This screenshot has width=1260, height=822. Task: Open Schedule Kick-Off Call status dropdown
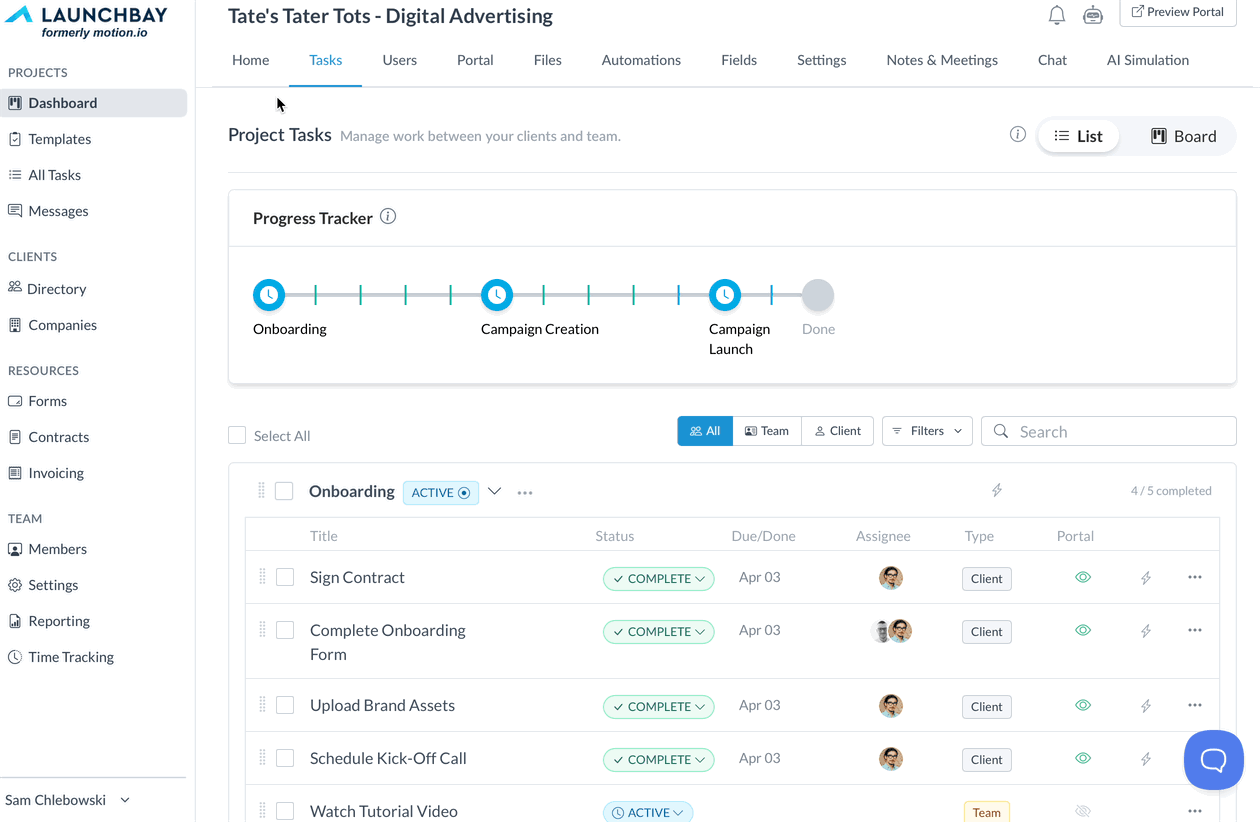coord(658,759)
